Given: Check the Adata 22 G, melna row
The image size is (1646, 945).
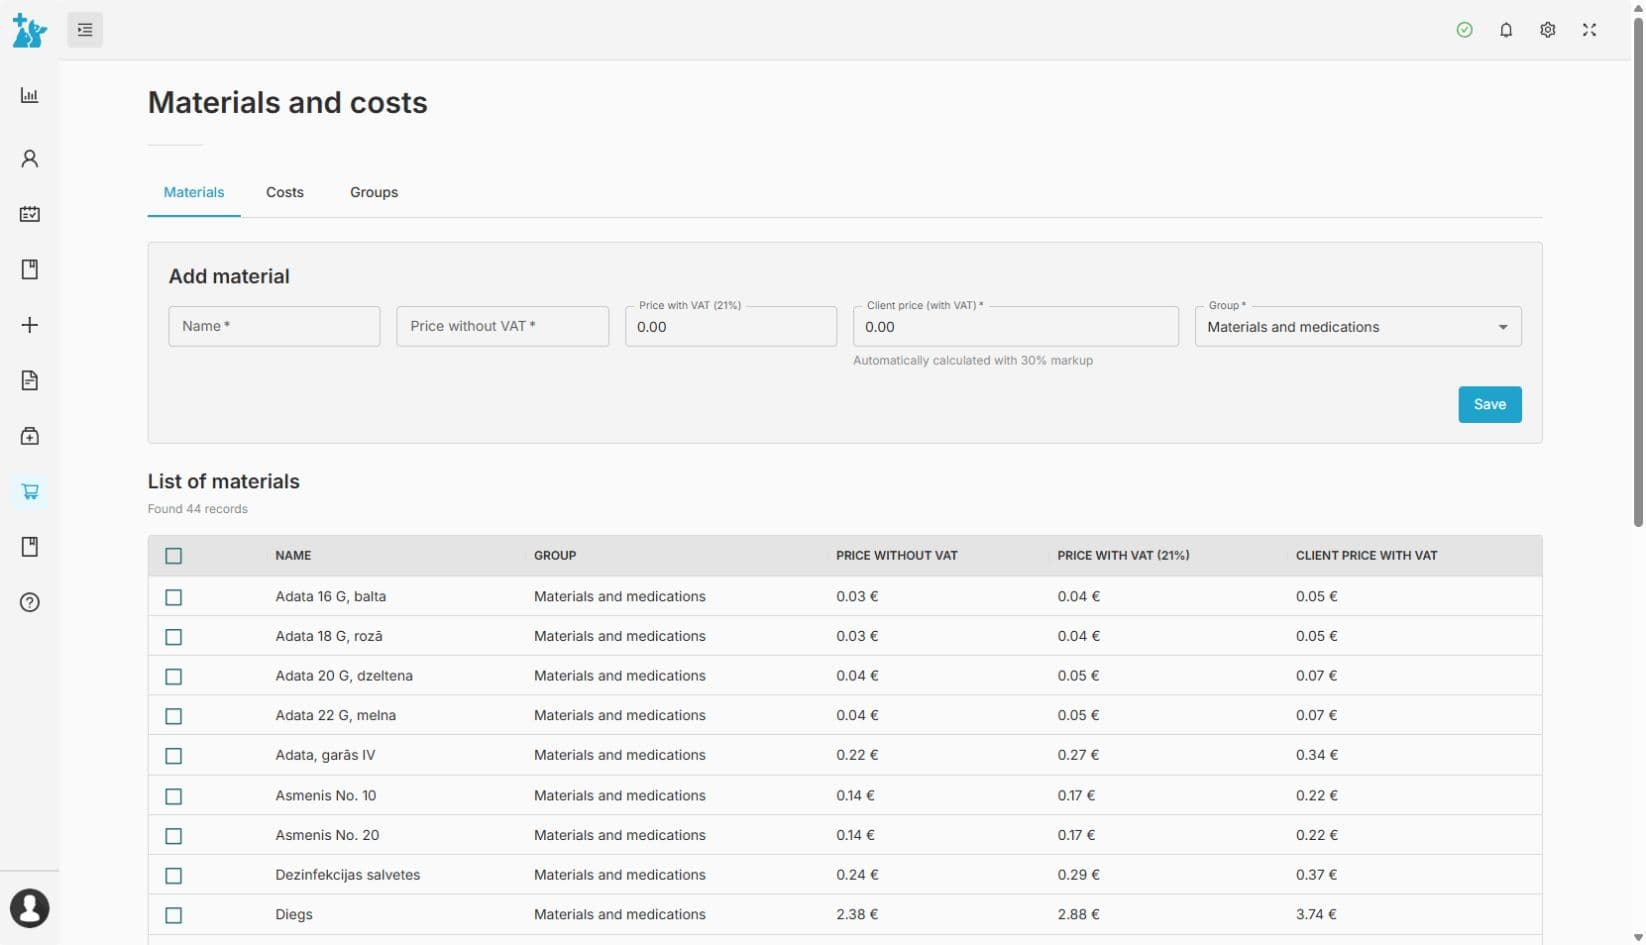Looking at the screenshot, I should (174, 716).
